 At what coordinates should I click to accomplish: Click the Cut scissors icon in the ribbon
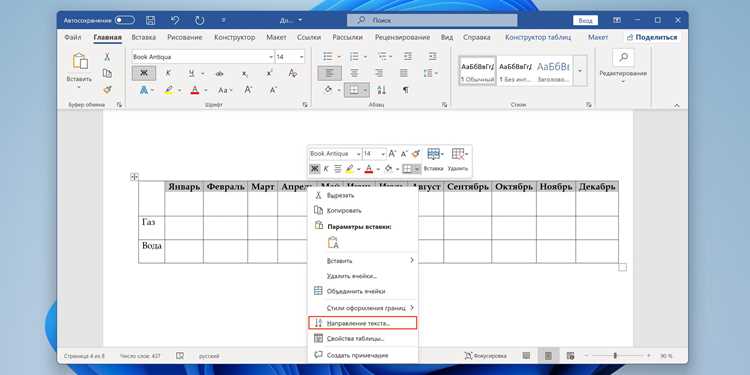pyautogui.click(x=107, y=57)
